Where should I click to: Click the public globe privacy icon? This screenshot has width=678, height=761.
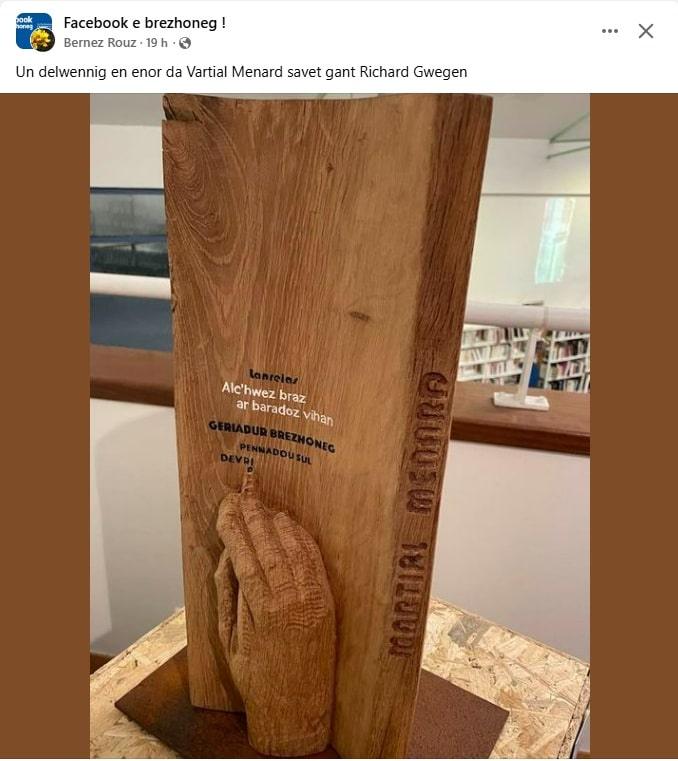click(185, 43)
